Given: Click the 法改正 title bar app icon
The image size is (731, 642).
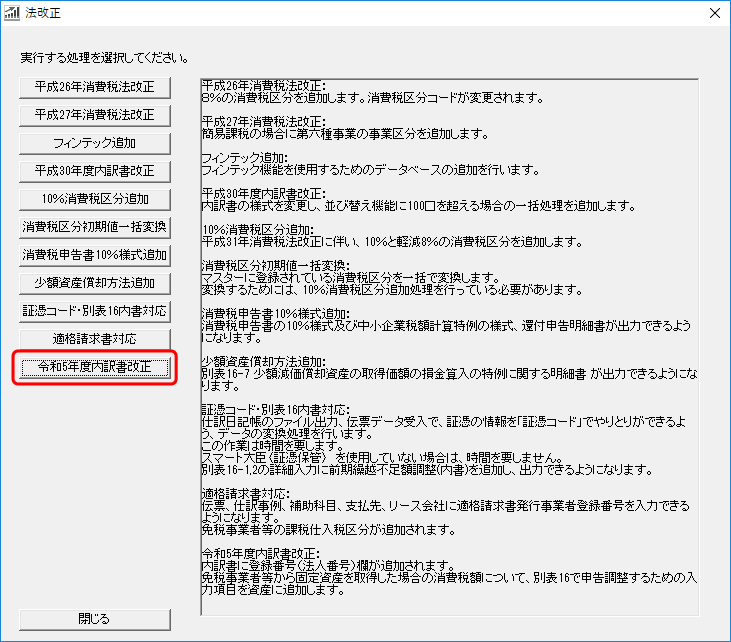Looking at the screenshot, I should [13, 13].
